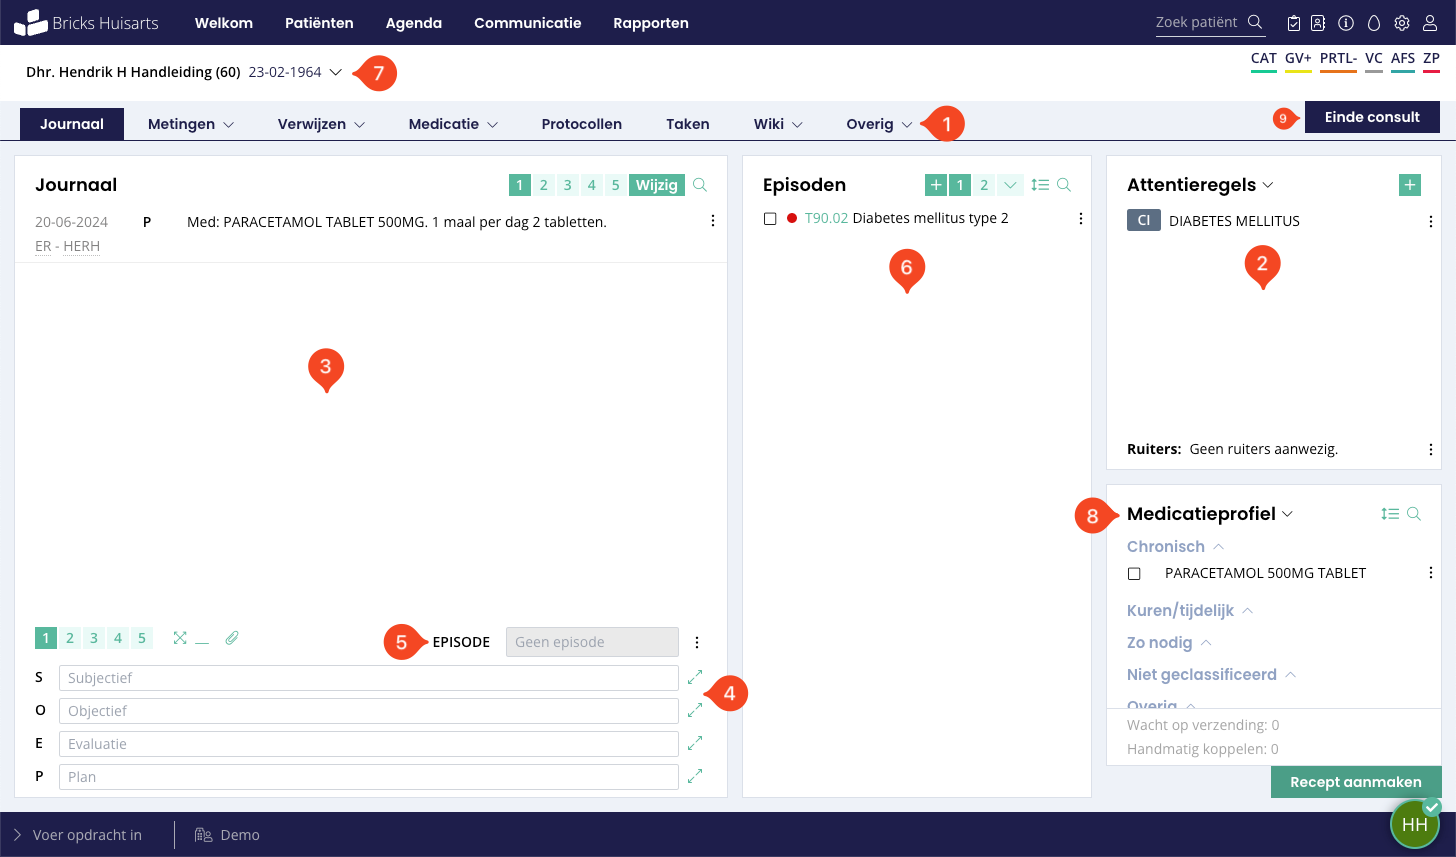Viewport: 1456px width, 857px height.
Task: Attach a file with the paperclip icon
Action: [232, 638]
